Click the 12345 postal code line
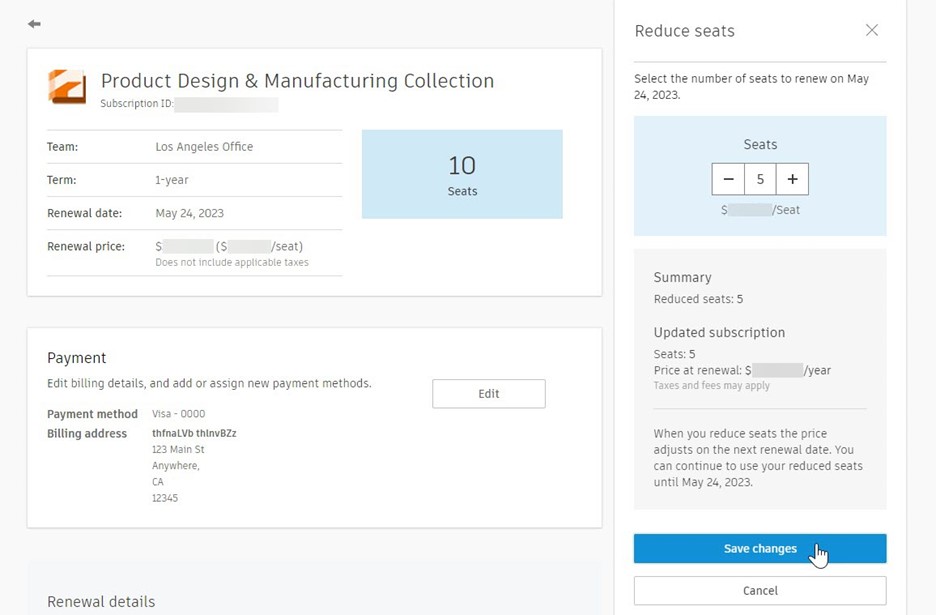Viewport: 936px width, 615px height. click(x=165, y=498)
